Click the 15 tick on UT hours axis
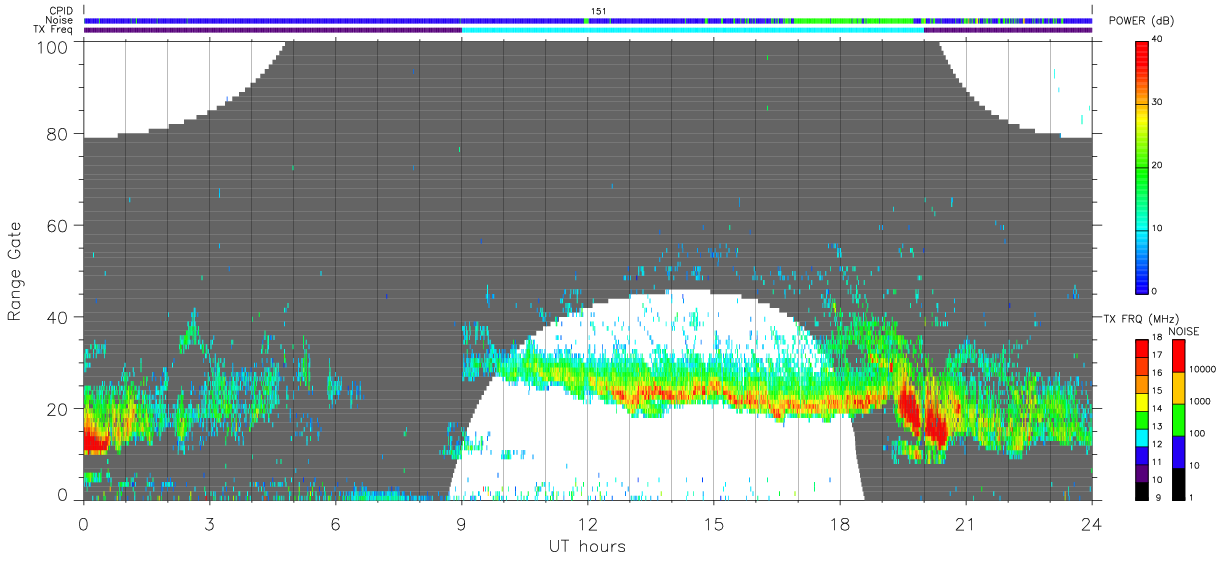 click(713, 524)
